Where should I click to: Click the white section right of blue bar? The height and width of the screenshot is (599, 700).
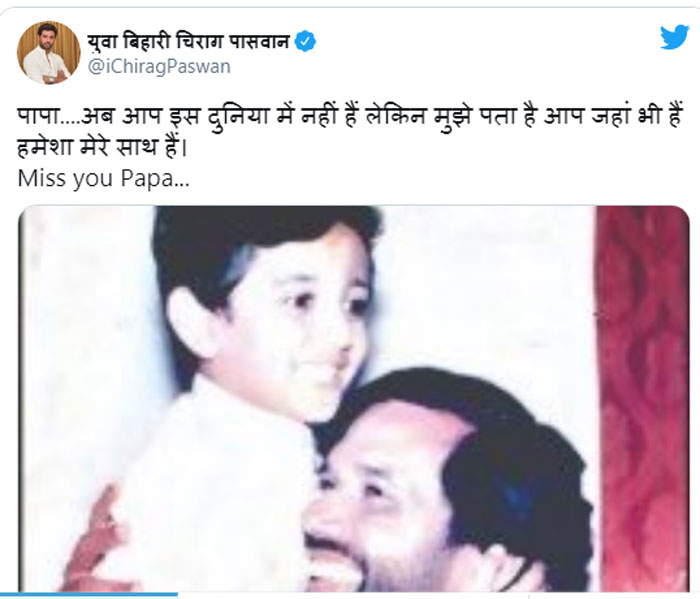(439, 596)
